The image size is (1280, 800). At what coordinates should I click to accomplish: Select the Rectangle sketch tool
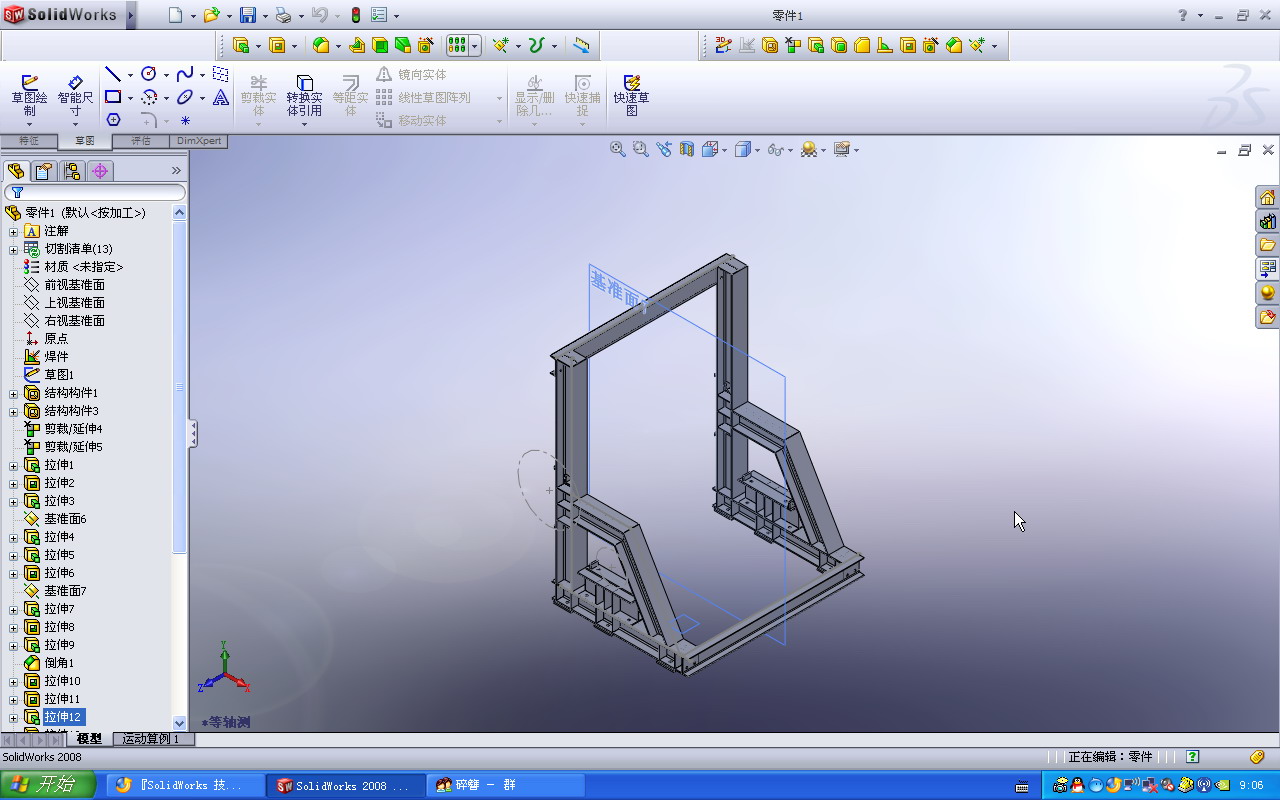click(x=113, y=97)
